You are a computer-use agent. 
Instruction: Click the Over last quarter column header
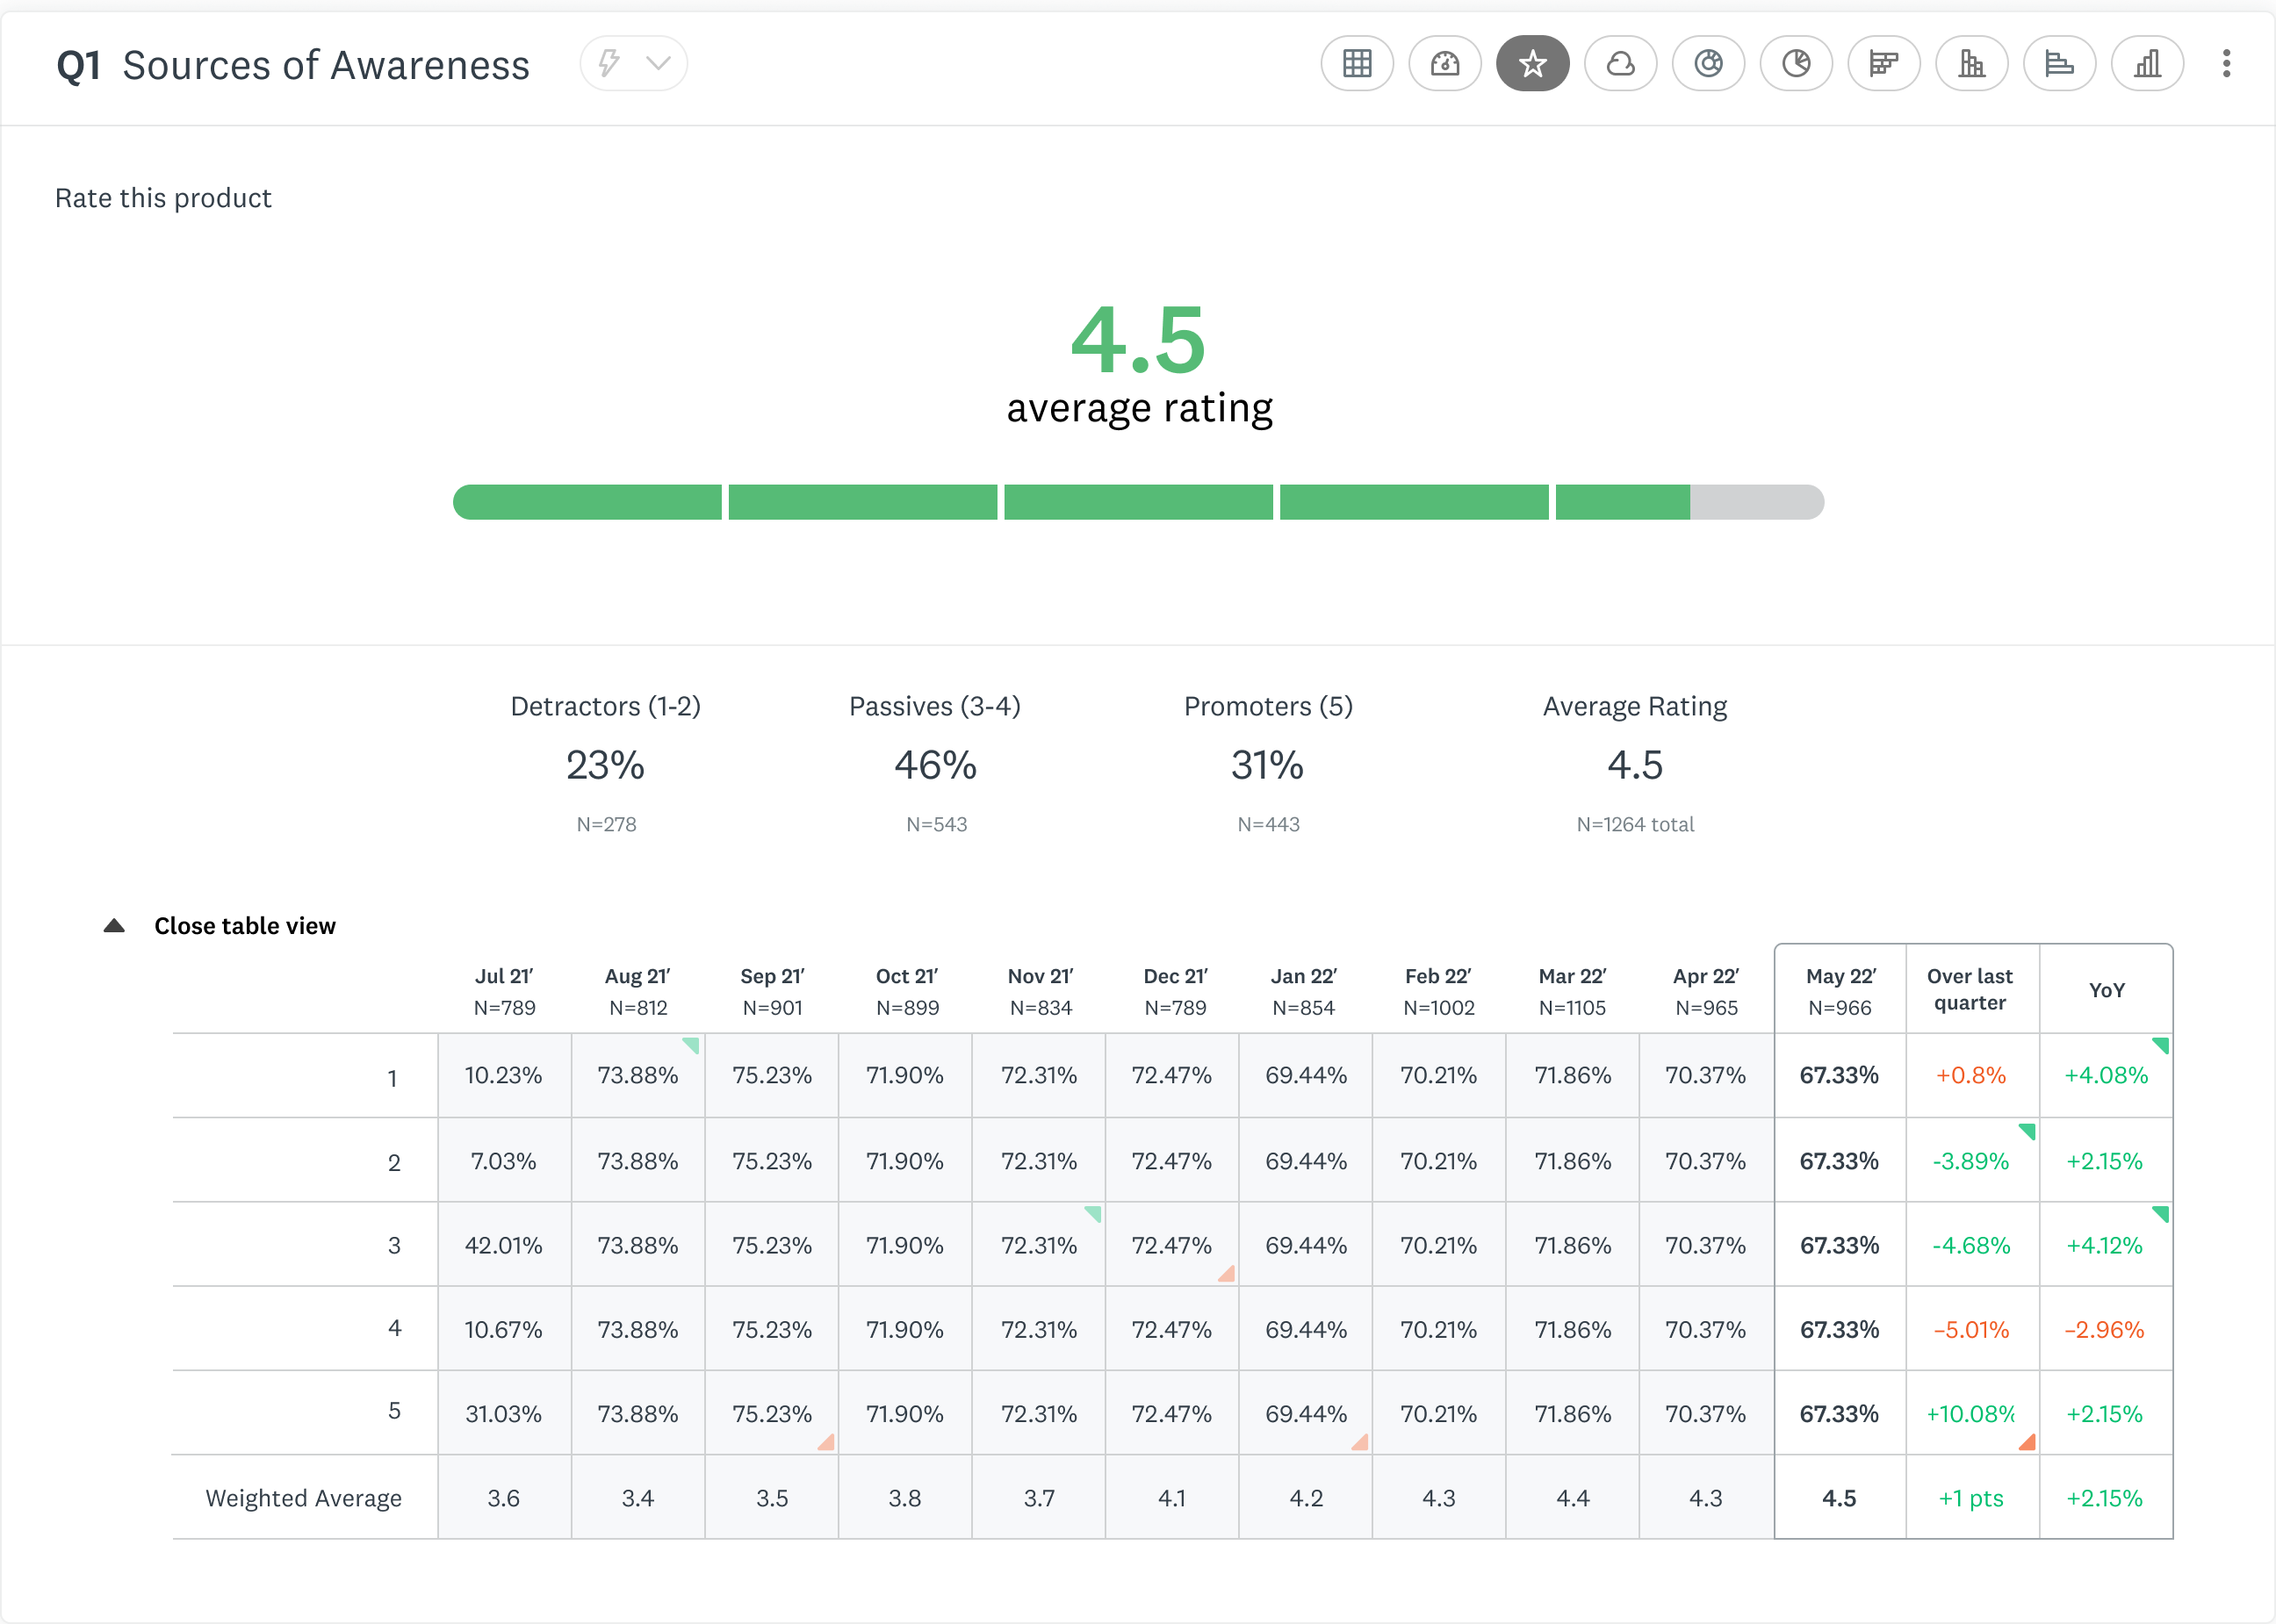1971,990
